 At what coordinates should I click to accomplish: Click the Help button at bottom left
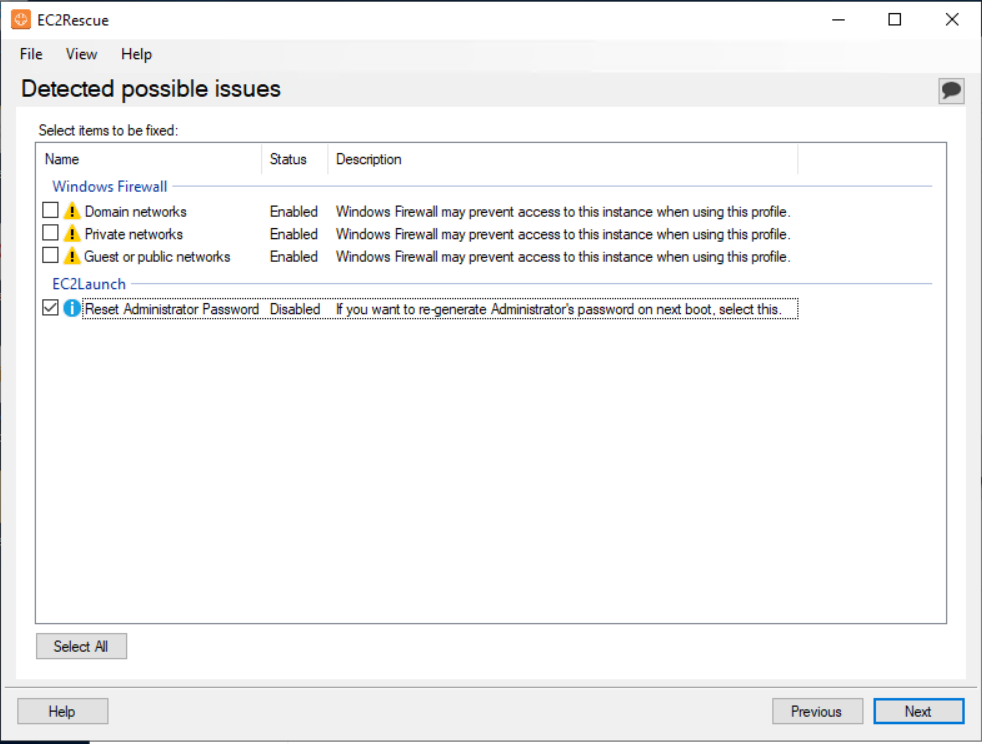click(63, 711)
